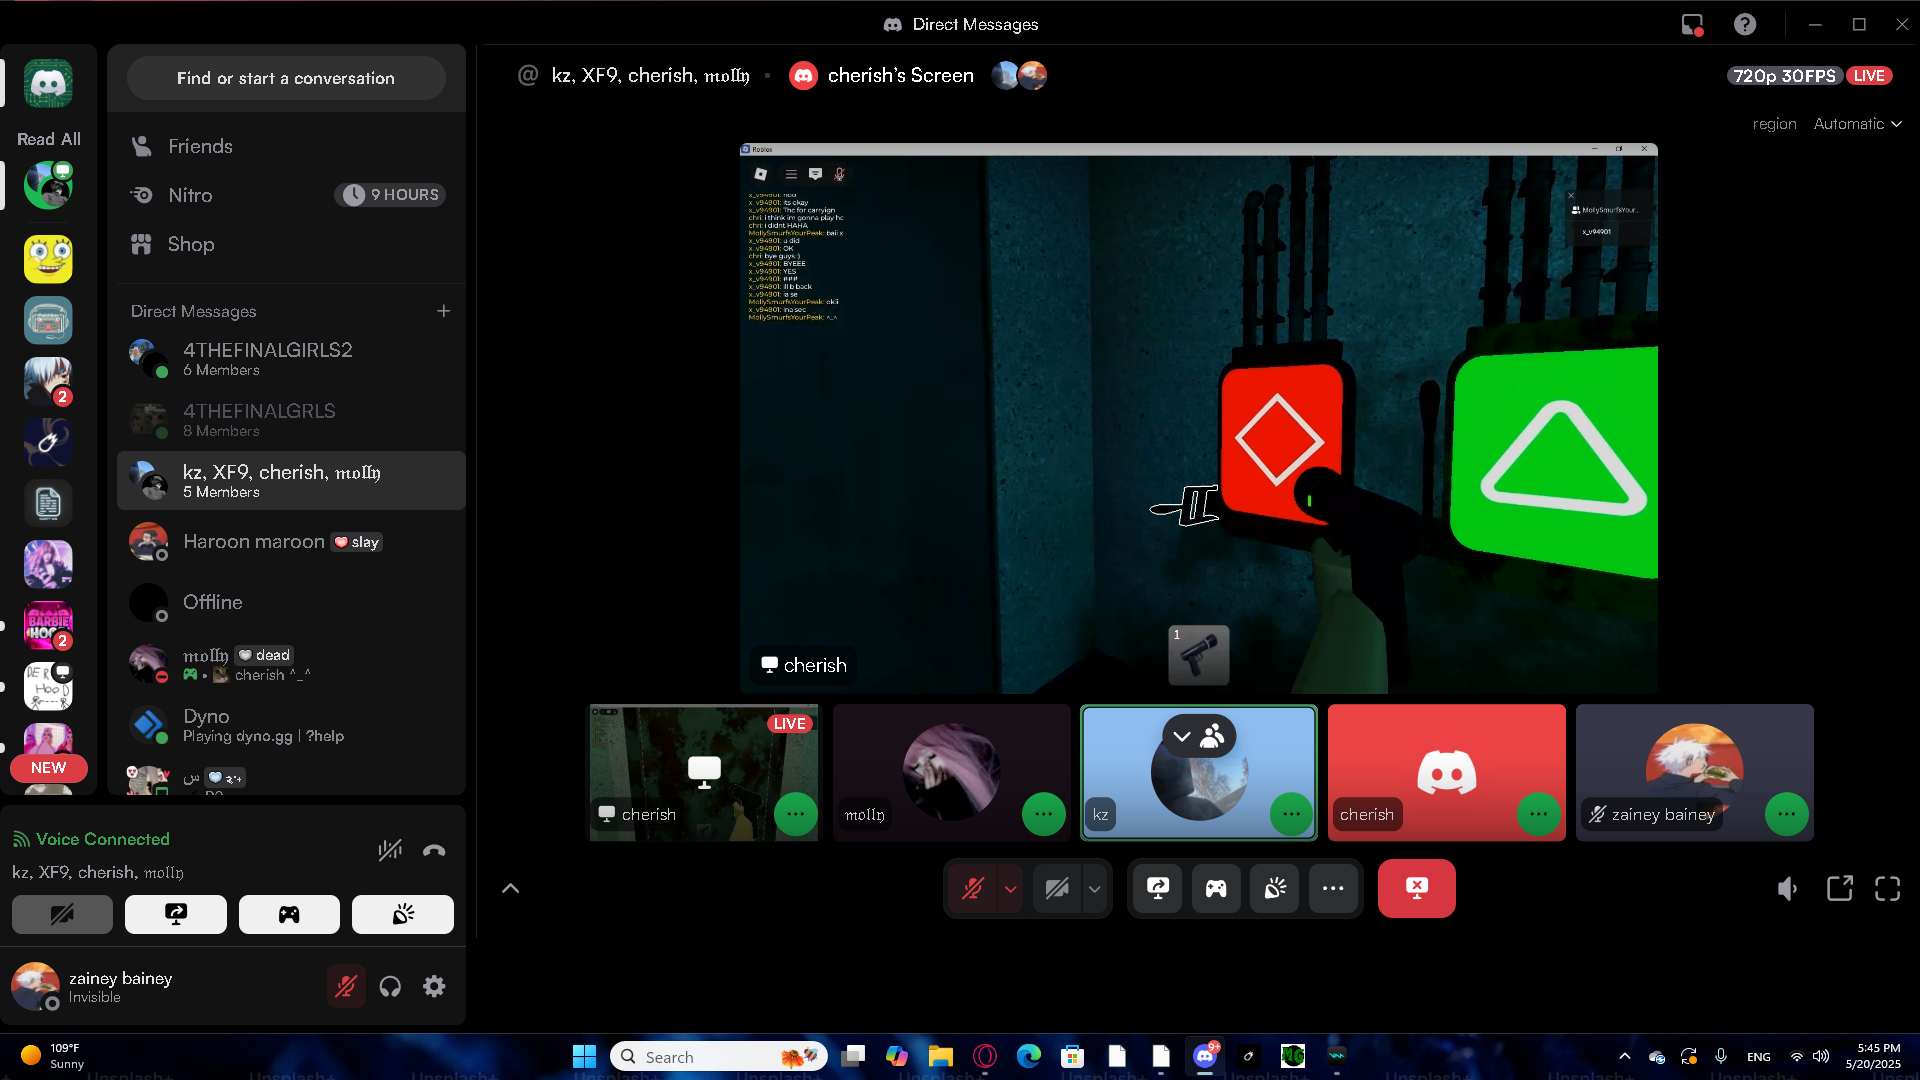Expand camera options arrow

point(1095,888)
